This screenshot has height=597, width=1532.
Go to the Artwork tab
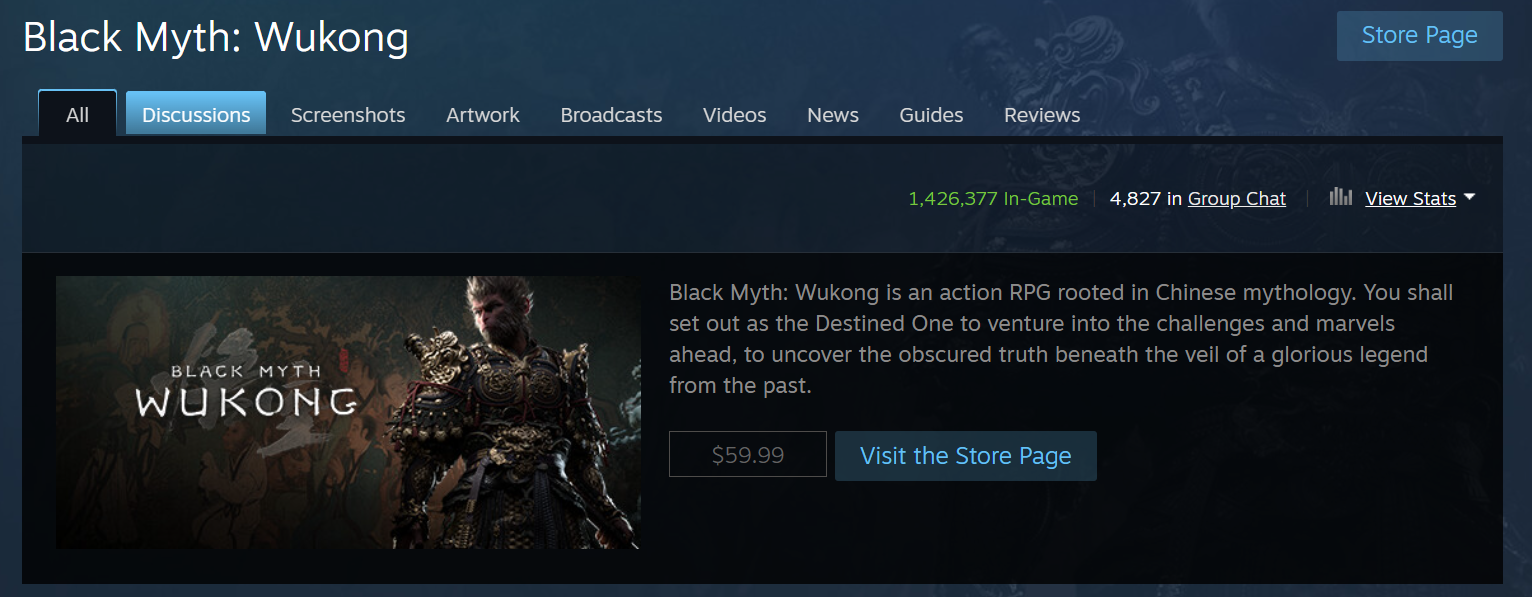pyautogui.click(x=483, y=115)
